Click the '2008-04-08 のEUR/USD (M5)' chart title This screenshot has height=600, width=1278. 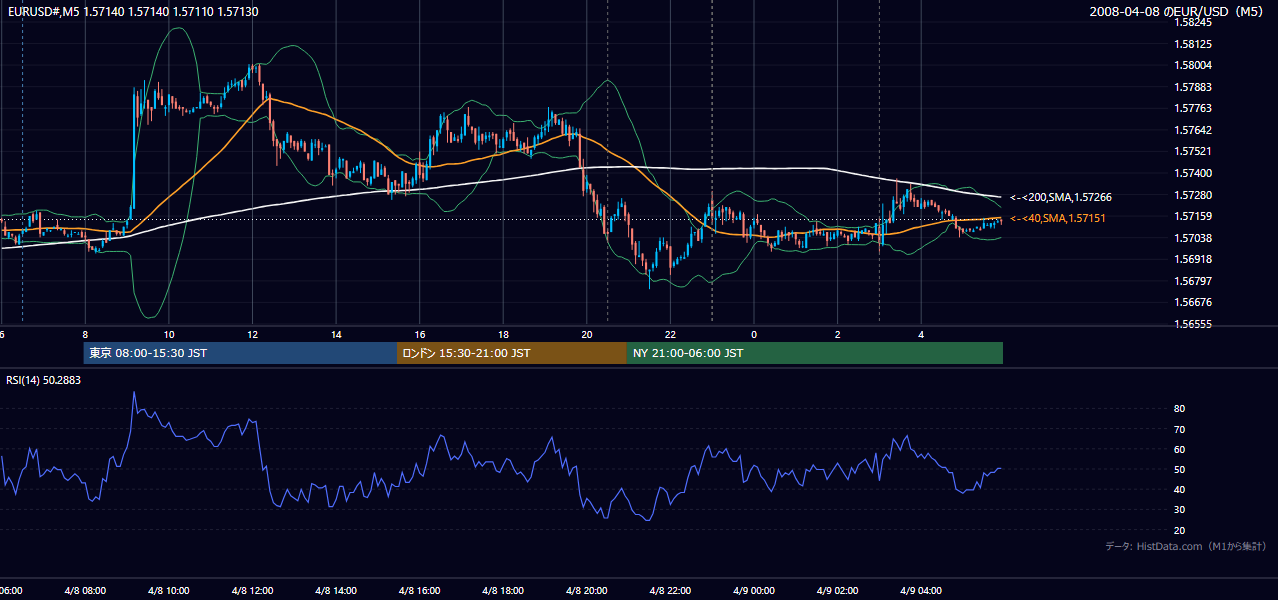pyautogui.click(x=1177, y=11)
